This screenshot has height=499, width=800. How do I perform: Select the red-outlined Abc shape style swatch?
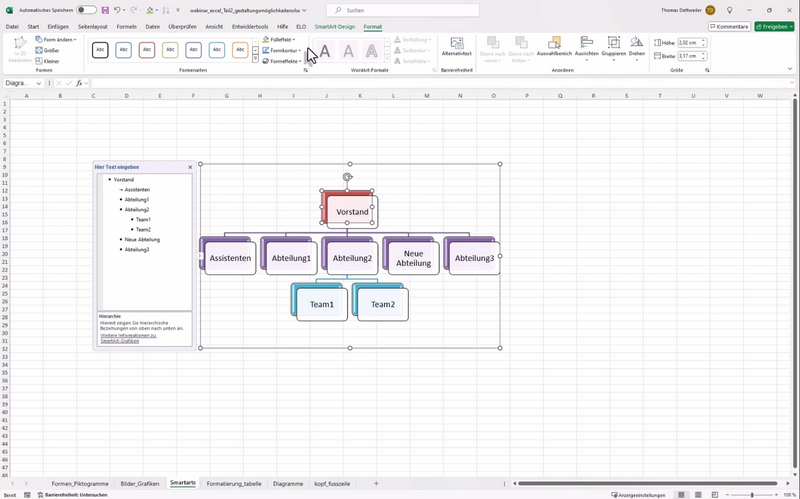[x=147, y=50]
